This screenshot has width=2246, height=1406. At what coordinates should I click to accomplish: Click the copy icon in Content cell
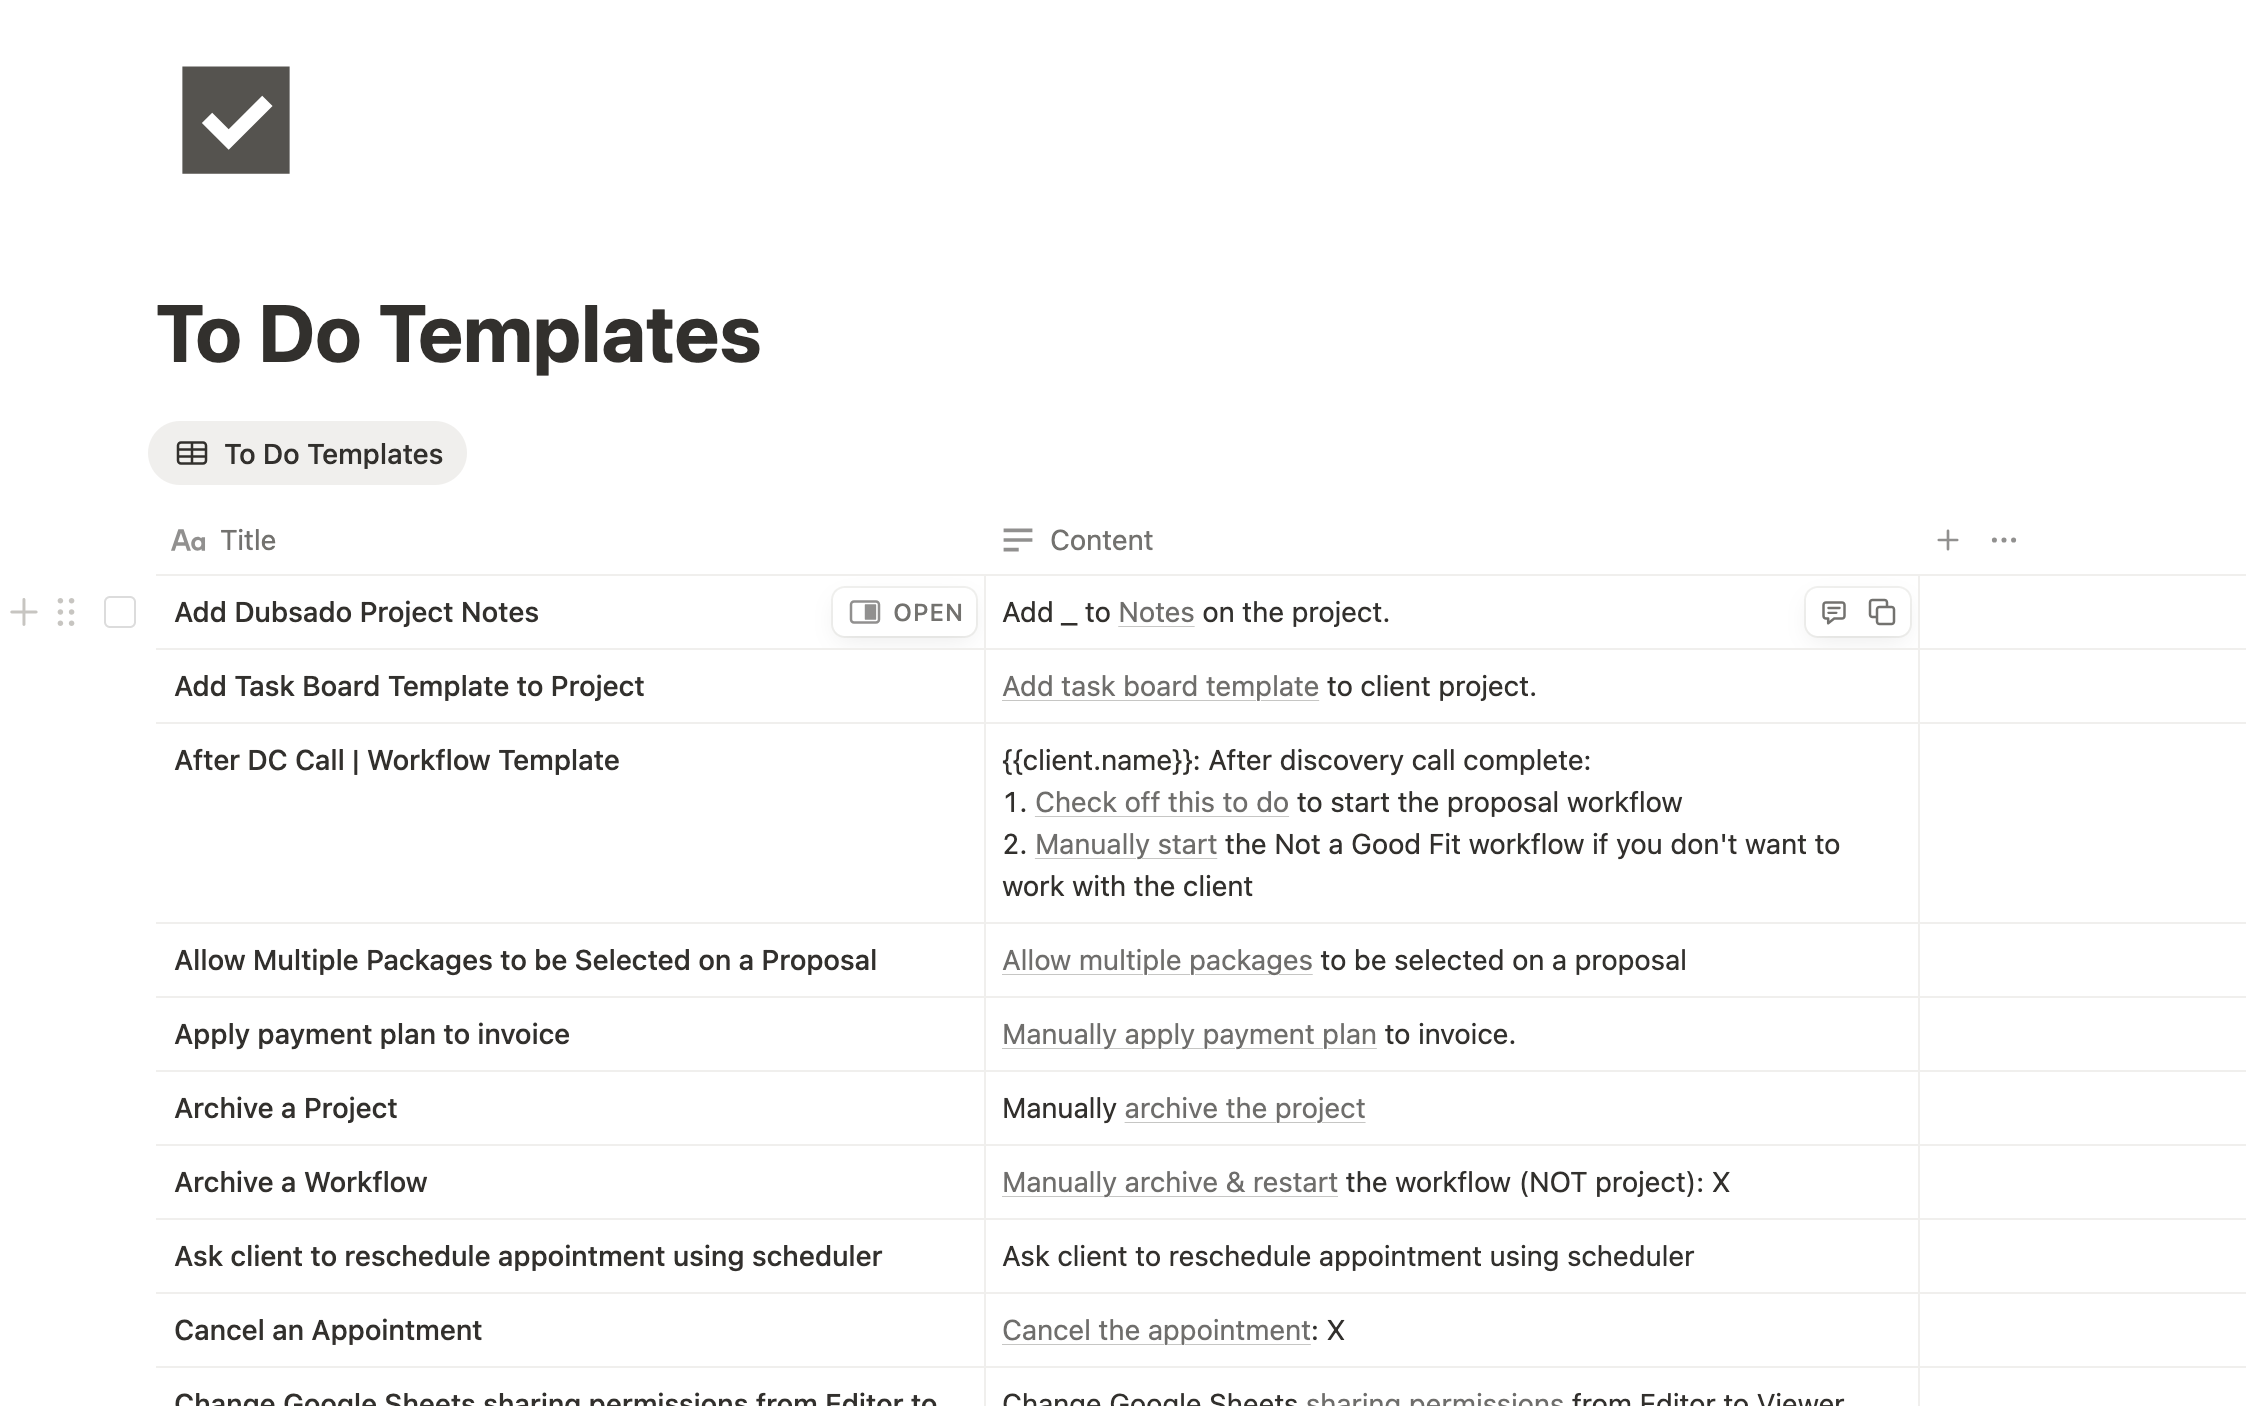(1881, 612)
